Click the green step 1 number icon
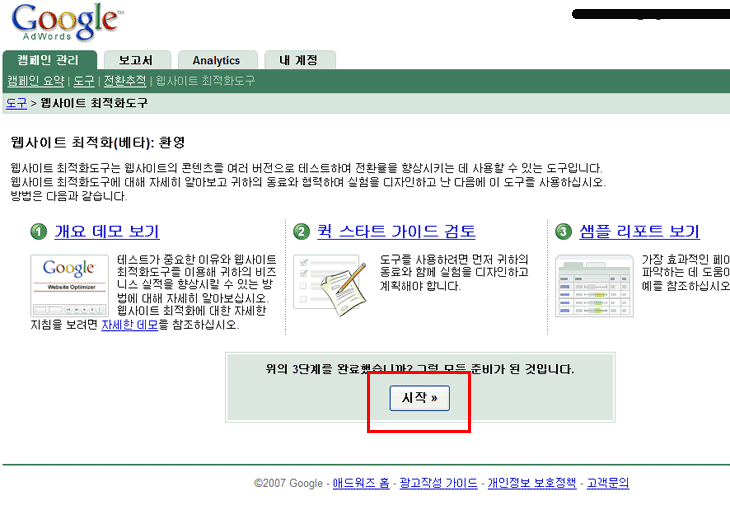The image size is (730, 506). 39,231
